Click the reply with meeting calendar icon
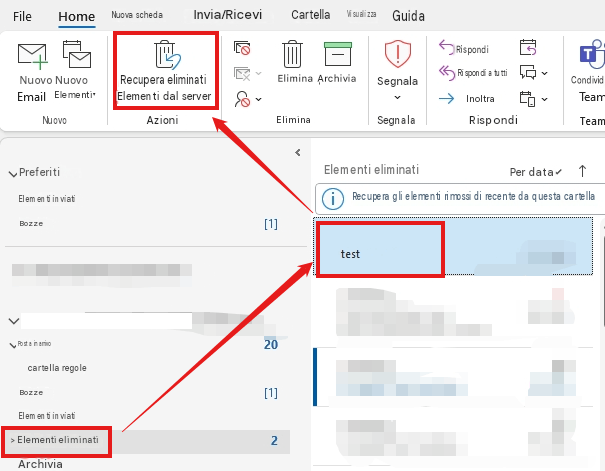Viewport: 605px width, 471px height. [528, 48]
